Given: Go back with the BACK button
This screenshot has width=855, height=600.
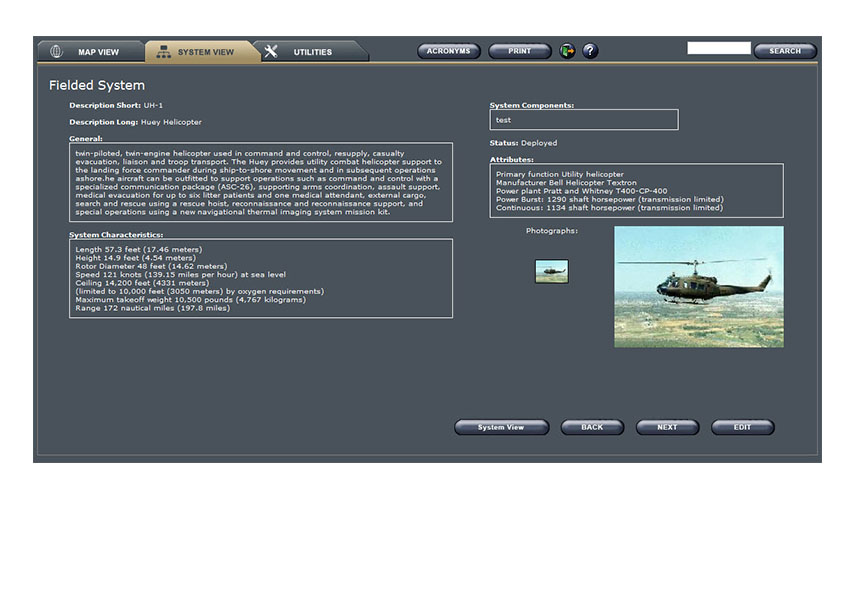Looking at the screenshot, I should (592, 427).
